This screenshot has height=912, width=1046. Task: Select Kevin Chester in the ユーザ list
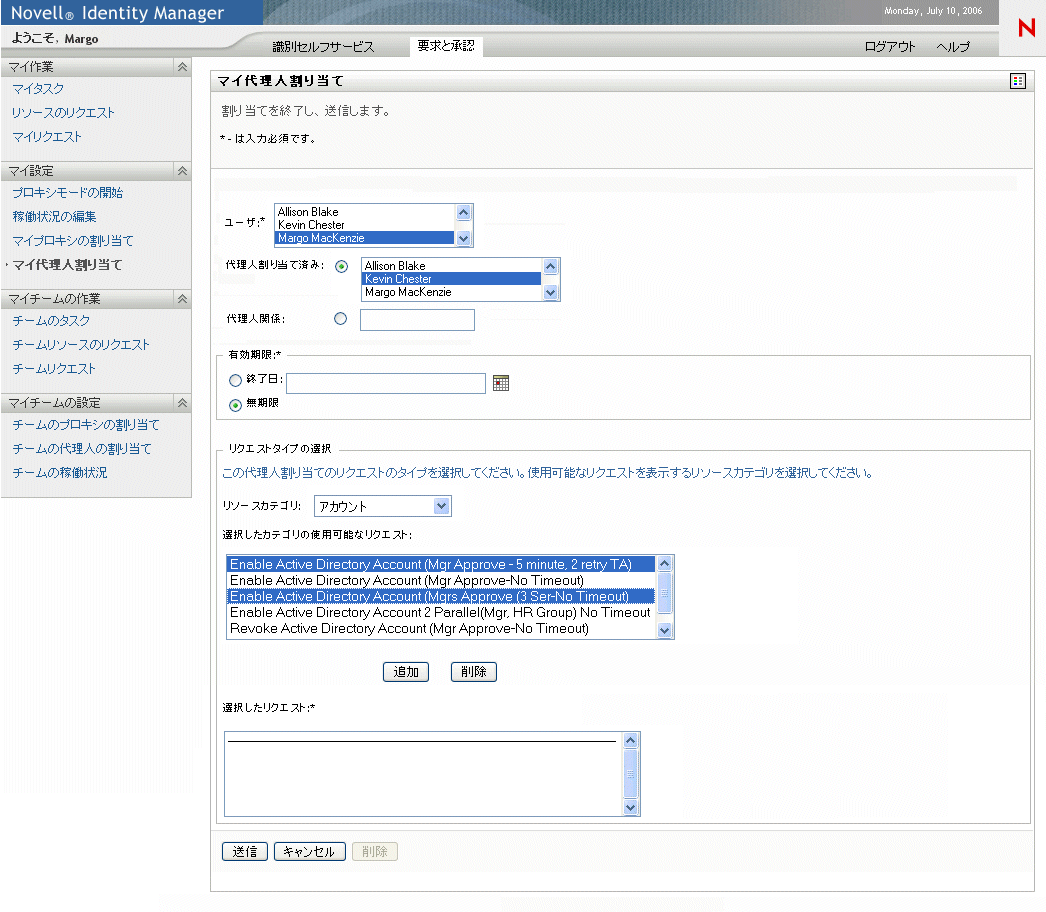365,225
